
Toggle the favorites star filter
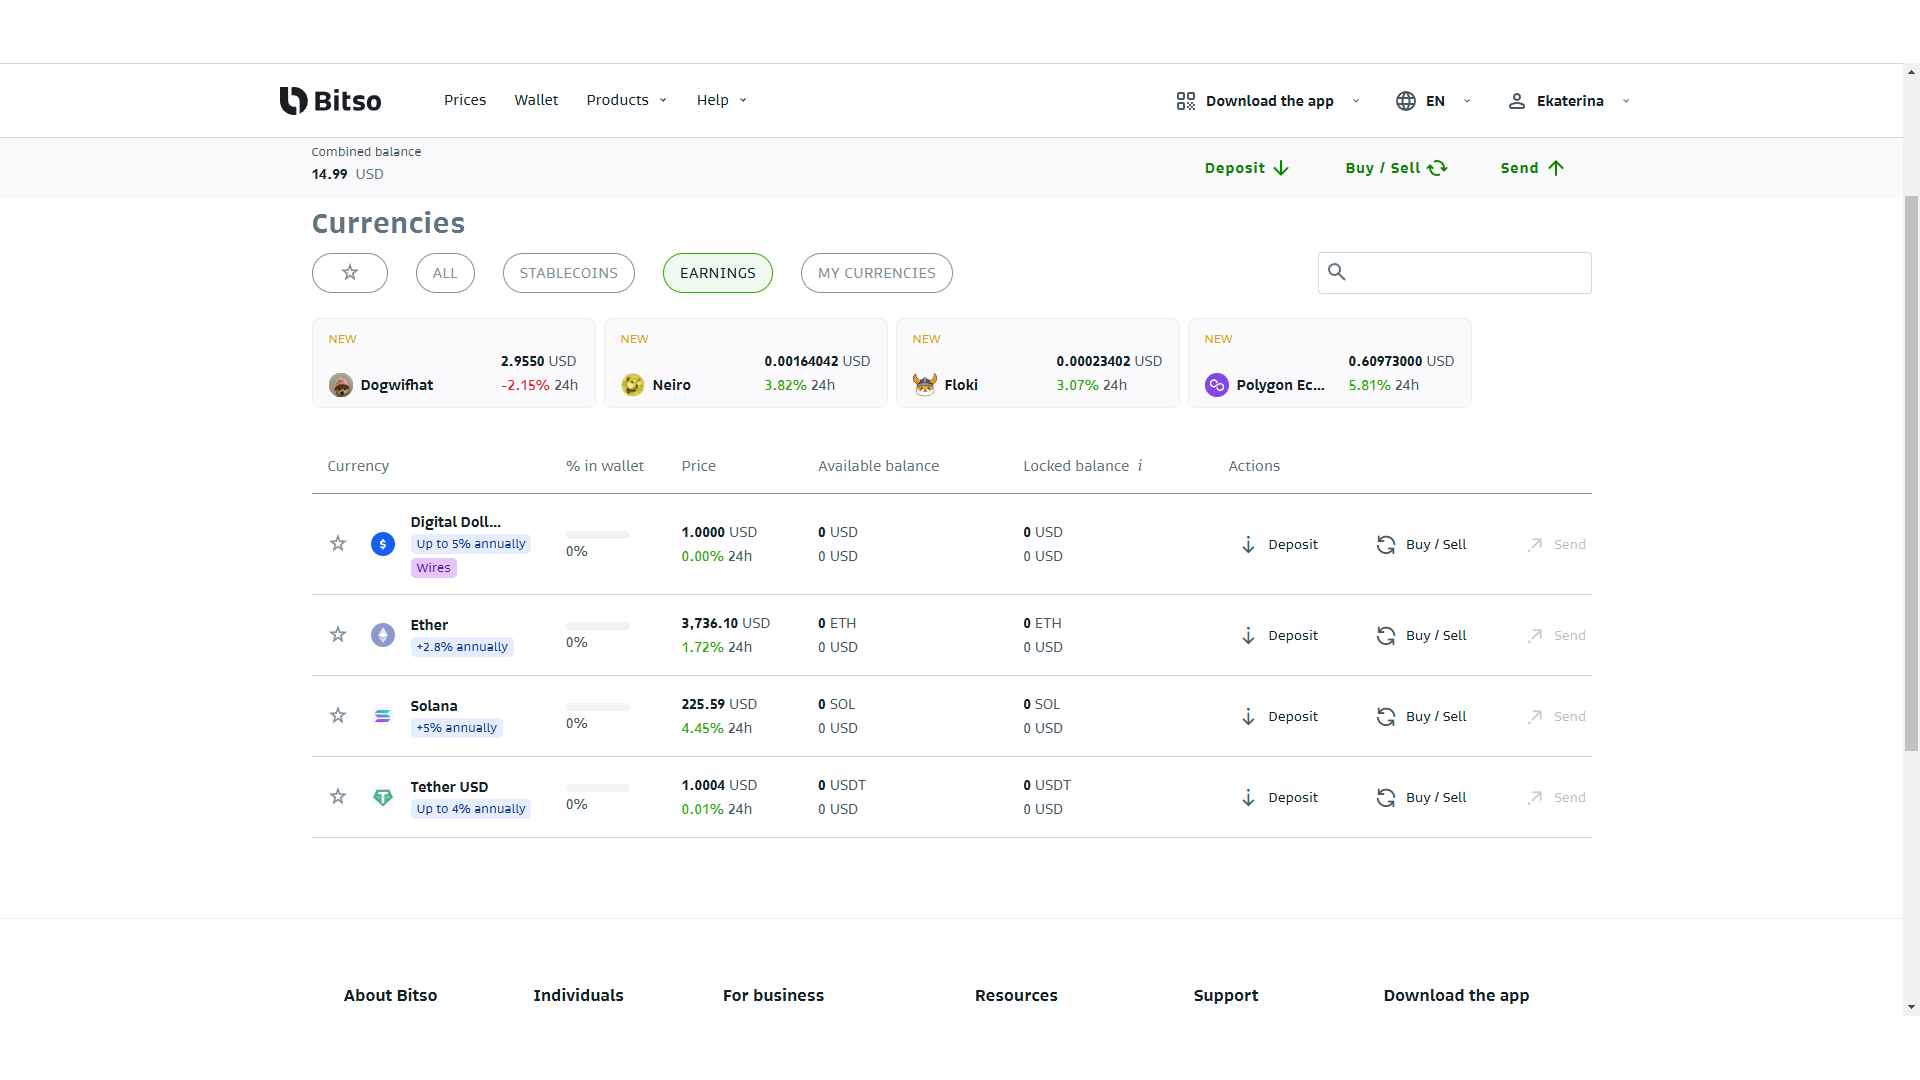(350, 273)
